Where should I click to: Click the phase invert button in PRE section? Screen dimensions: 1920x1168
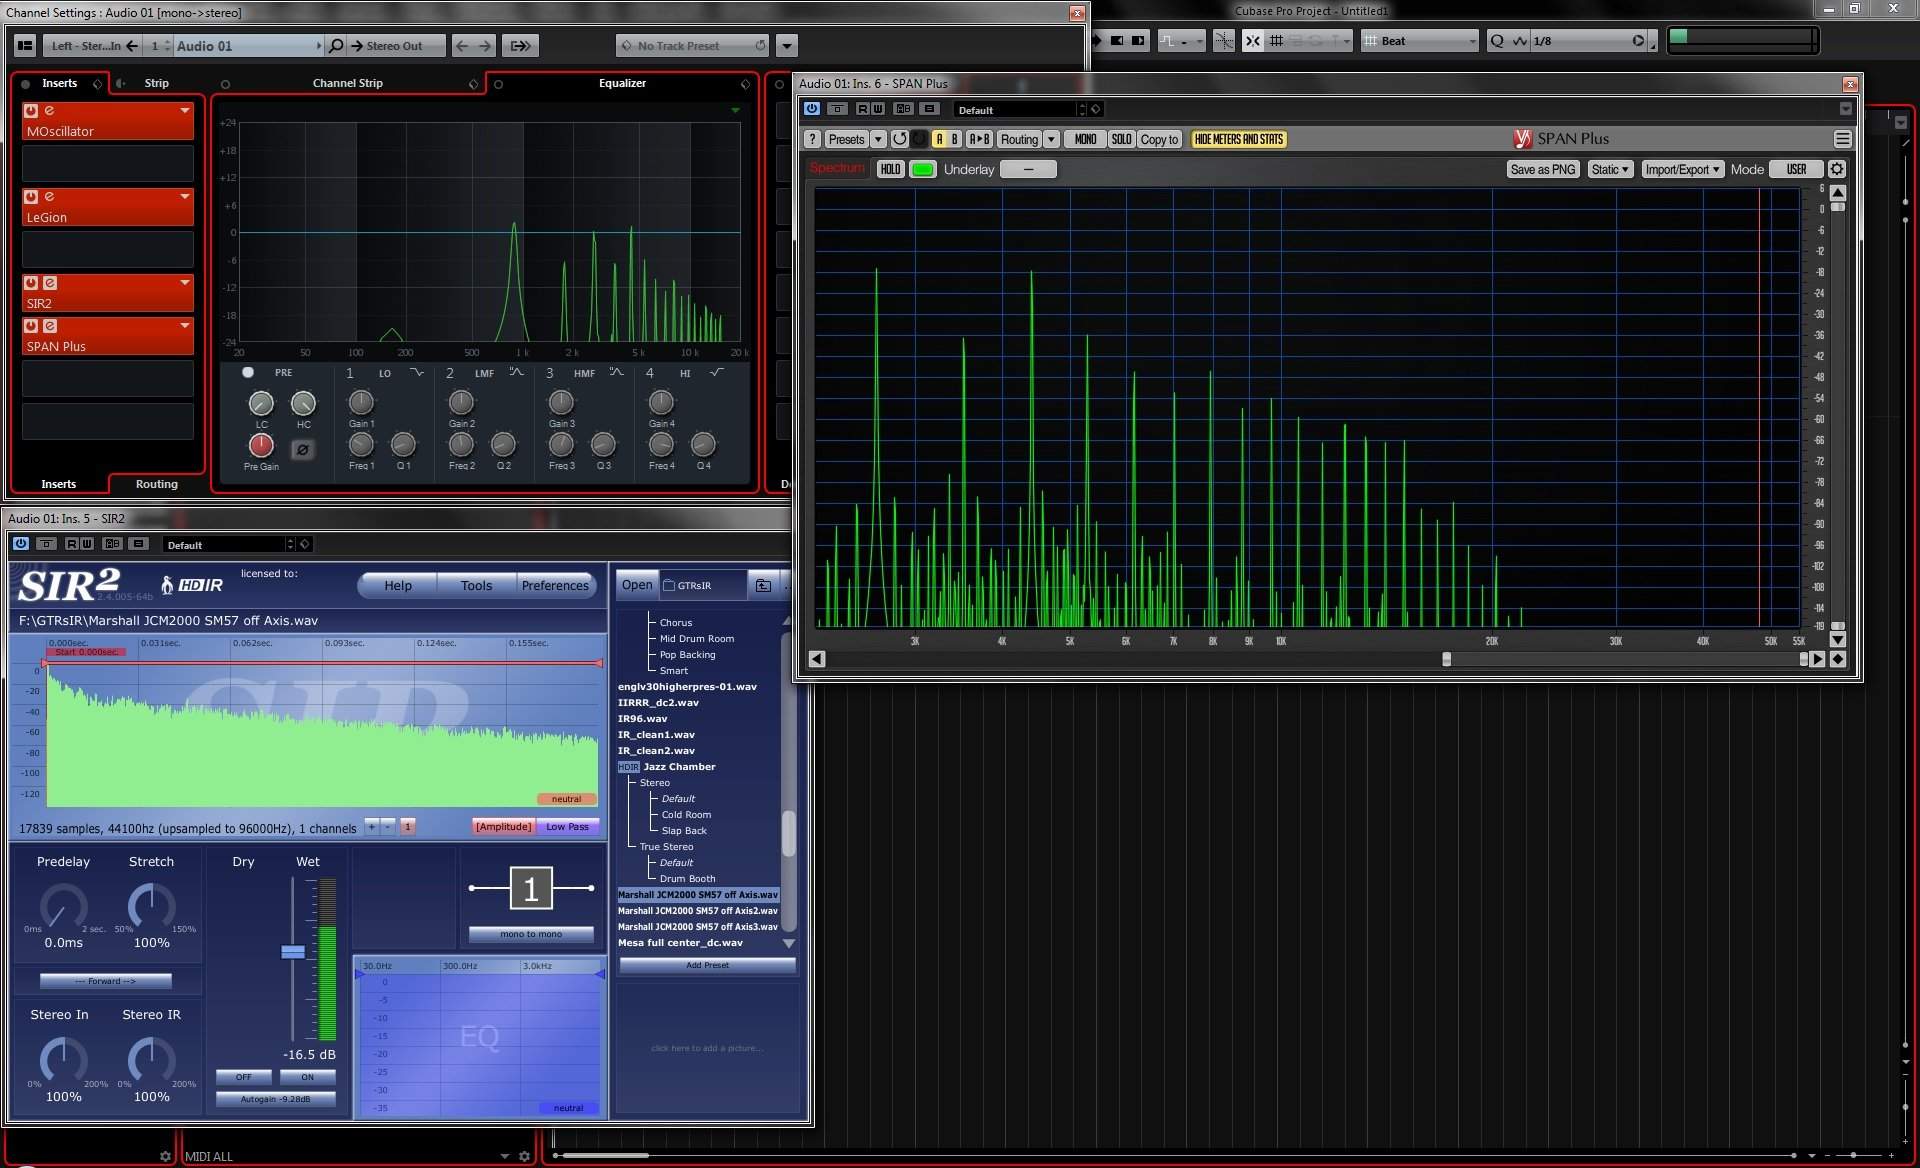click(302, 450)
